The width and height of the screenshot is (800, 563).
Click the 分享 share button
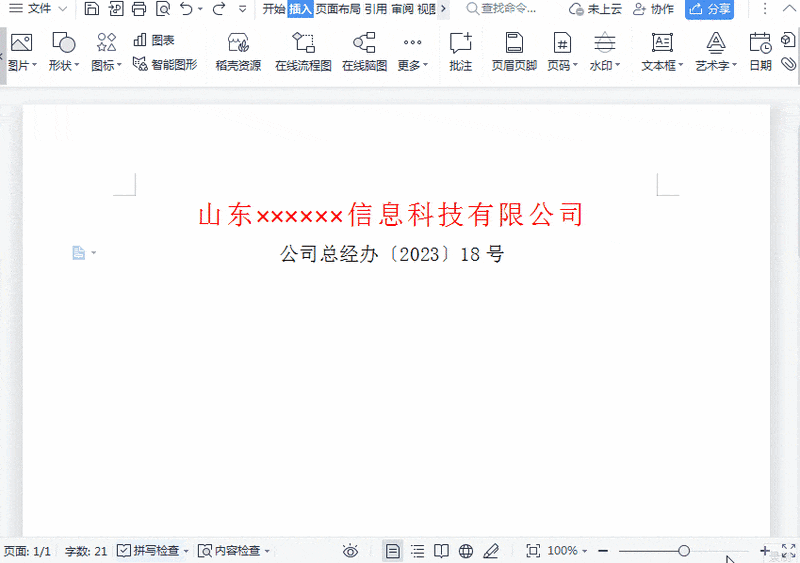coord(709,9)
